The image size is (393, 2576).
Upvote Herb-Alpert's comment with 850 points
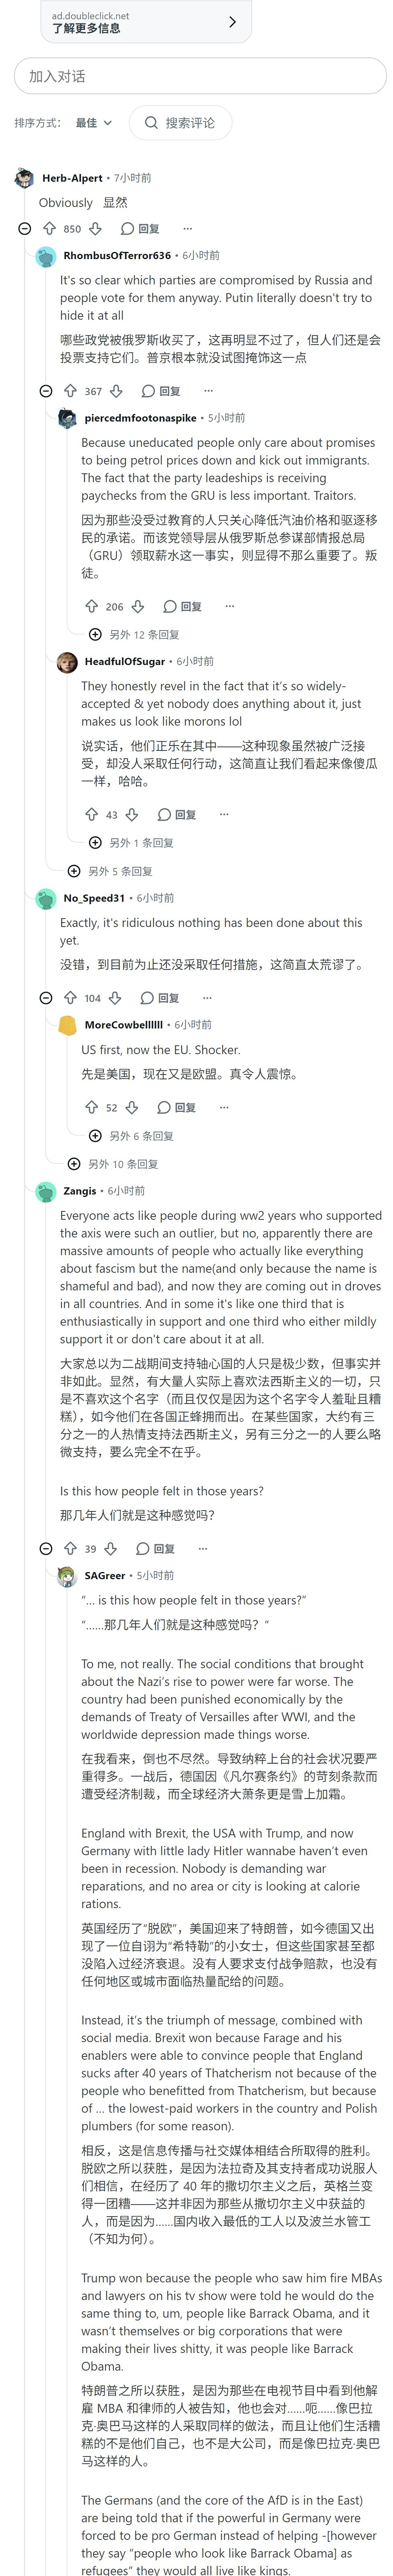49,229
